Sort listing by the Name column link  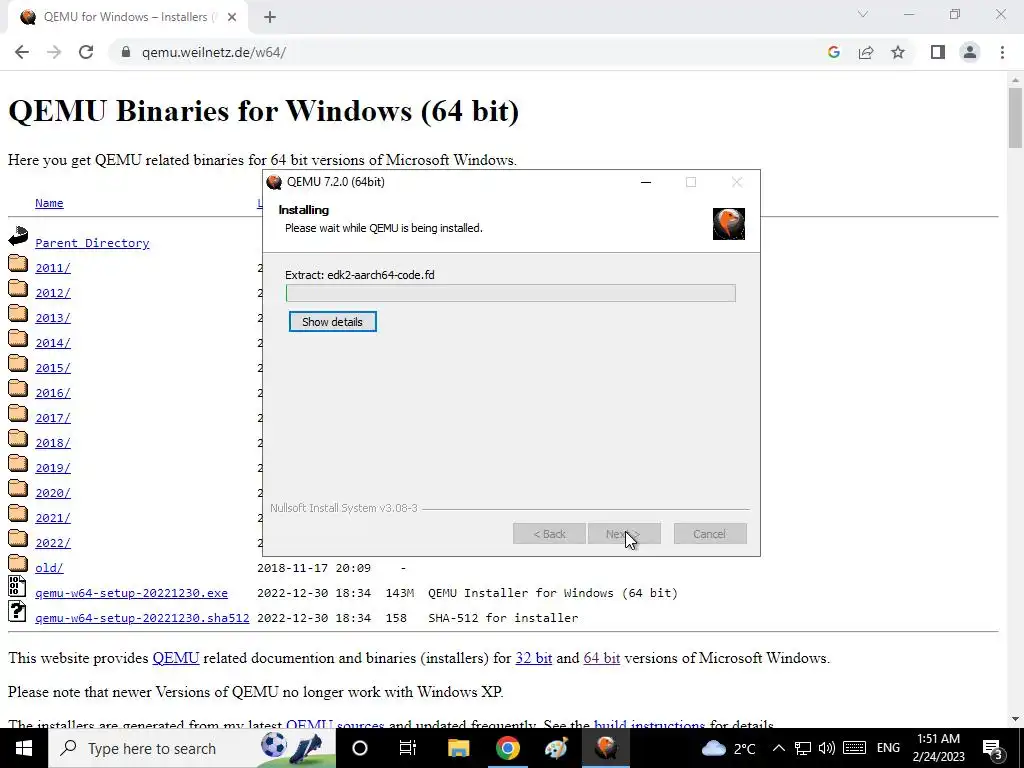[49, 203]
